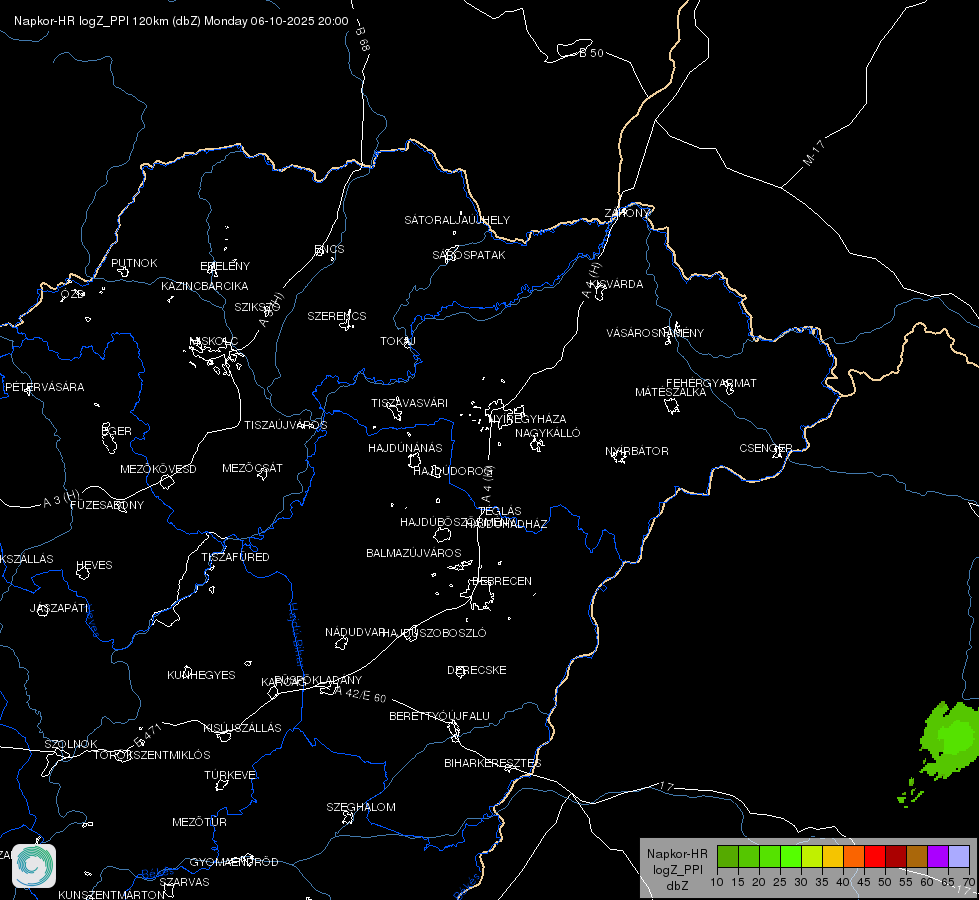Click the HAJDÚSZOBOSZLÓ label
Screen dimensions: 979x900
434,633
